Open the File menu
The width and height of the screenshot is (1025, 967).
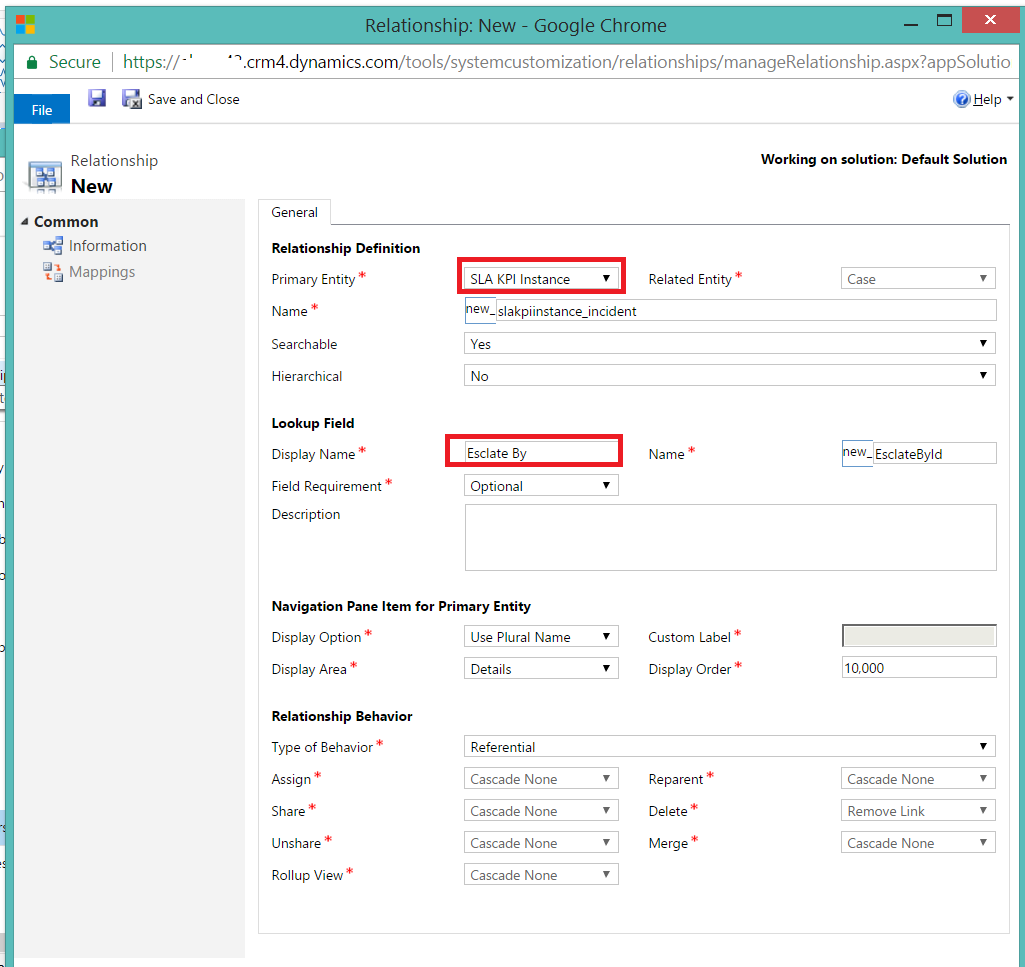point(42,110)
